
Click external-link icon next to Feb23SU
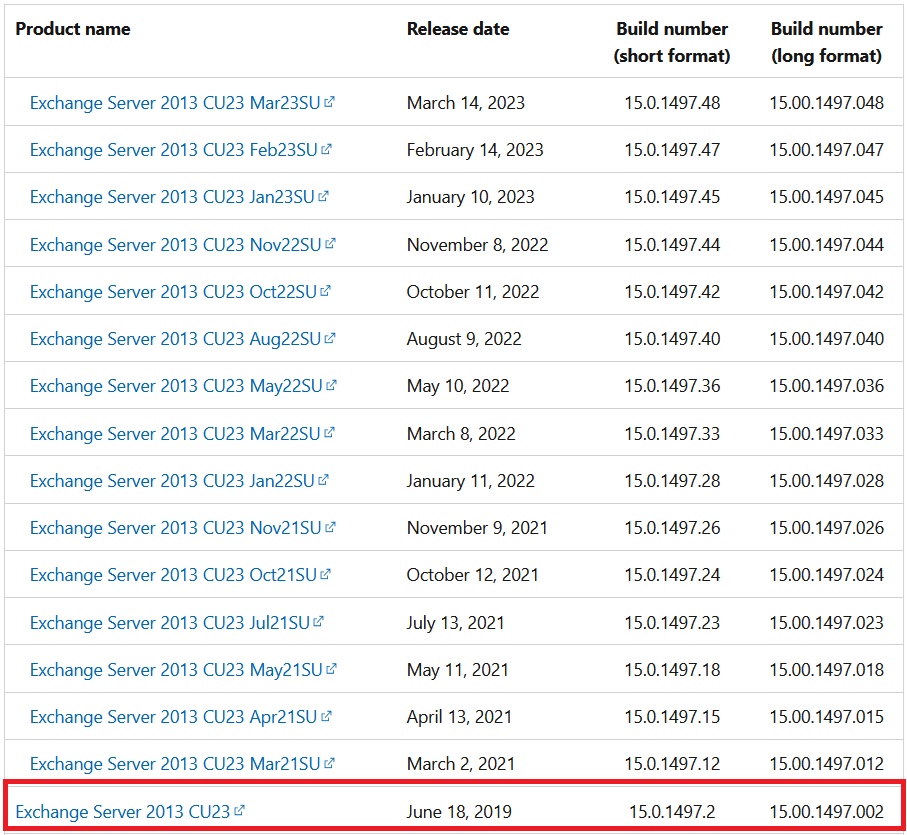[x=326, y=149]
